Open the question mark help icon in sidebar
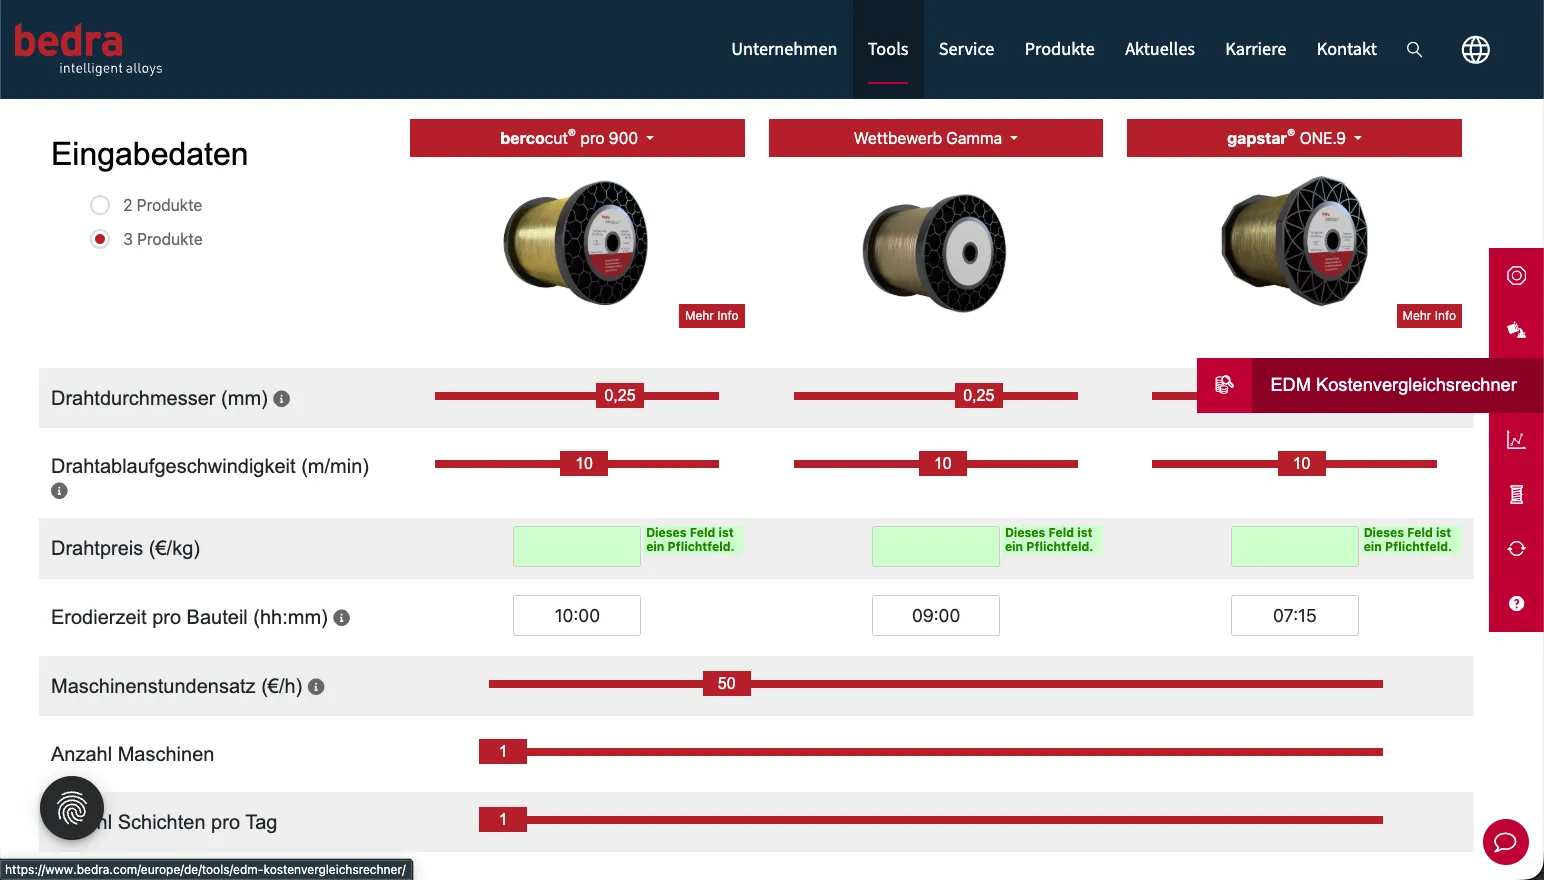Screen dimensions: 1544x880 pos(1516,603)
